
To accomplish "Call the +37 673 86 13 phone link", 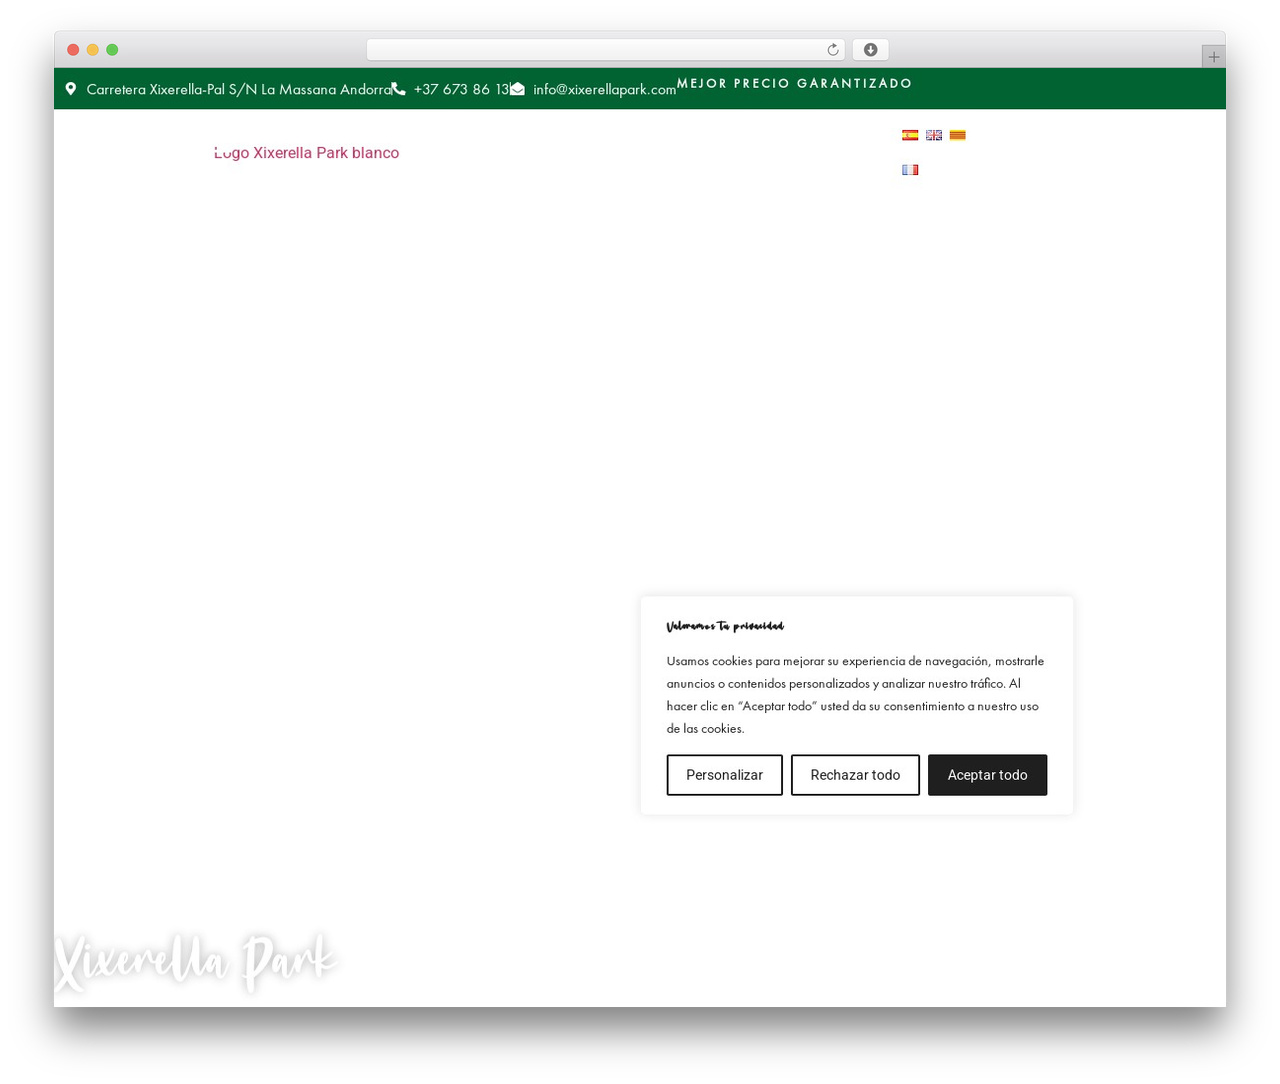I will click(462, 89).
